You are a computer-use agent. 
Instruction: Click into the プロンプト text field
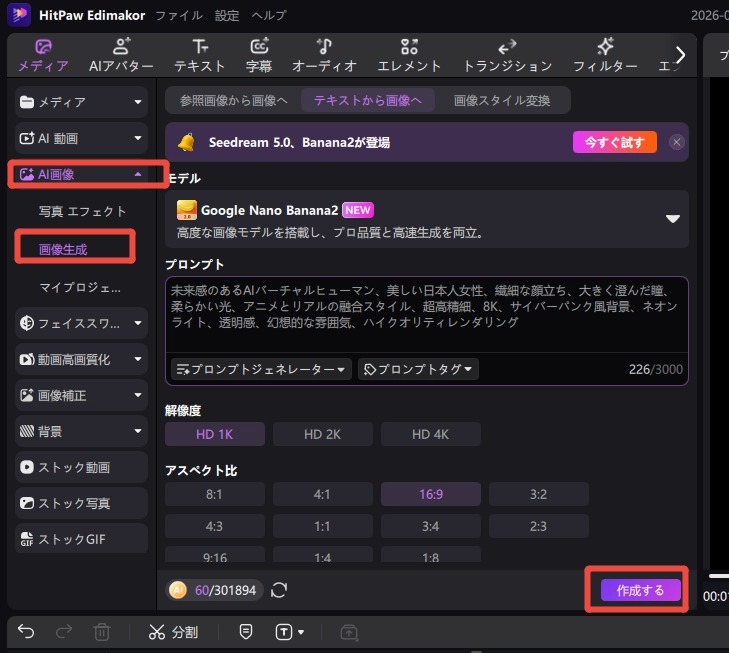427,314
